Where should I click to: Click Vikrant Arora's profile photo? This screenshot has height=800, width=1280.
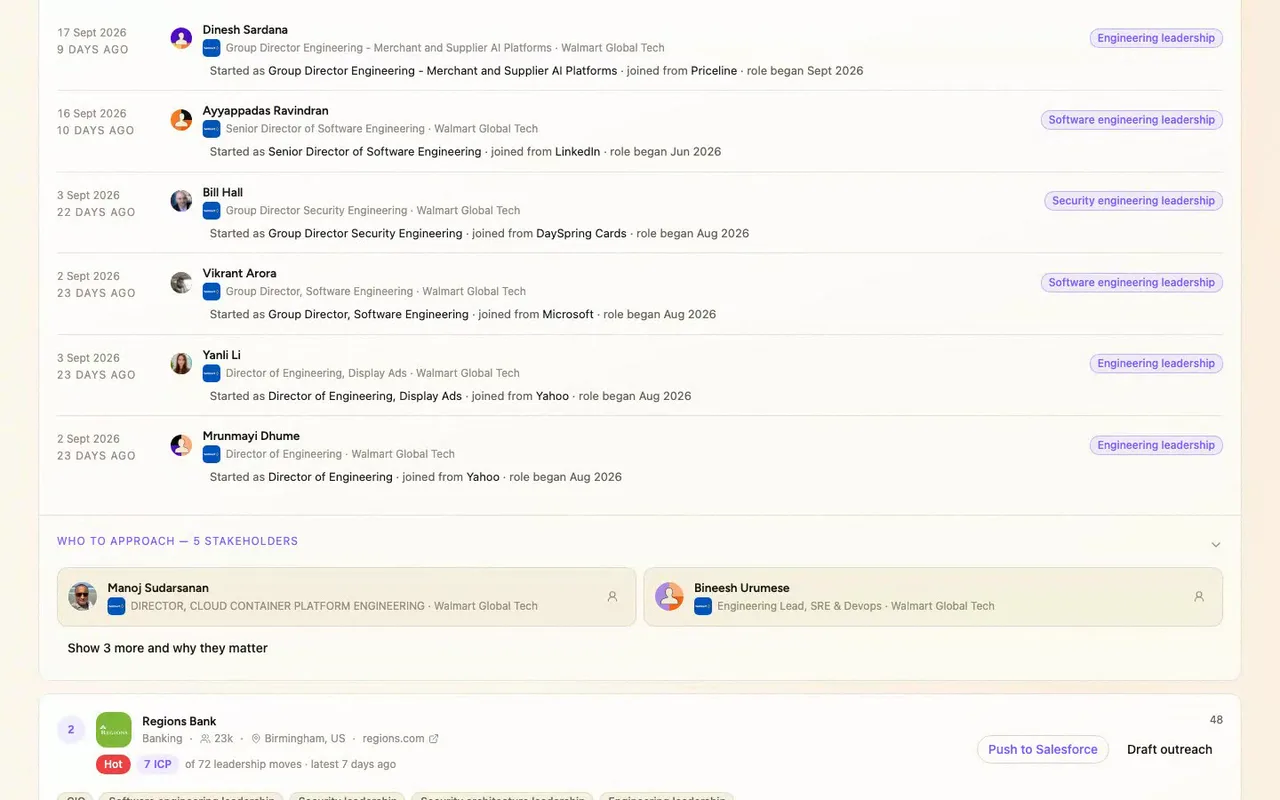tap(181, 283)
